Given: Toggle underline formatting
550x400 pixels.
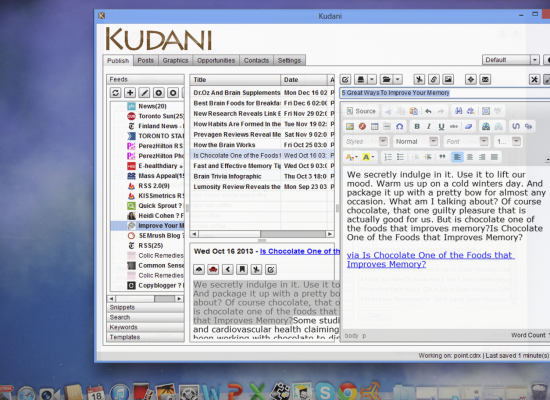Looking at the screenshot, I should (441, 126).
